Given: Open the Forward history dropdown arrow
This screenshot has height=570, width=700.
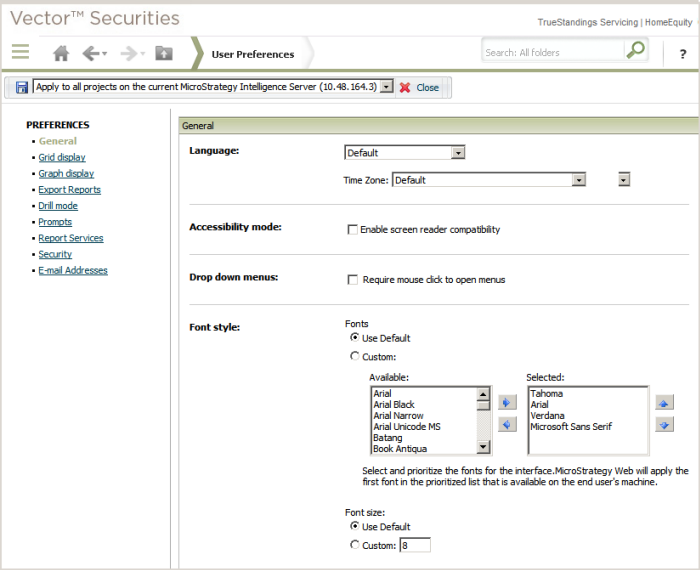Looking at the screenshot, I should 143,54.
